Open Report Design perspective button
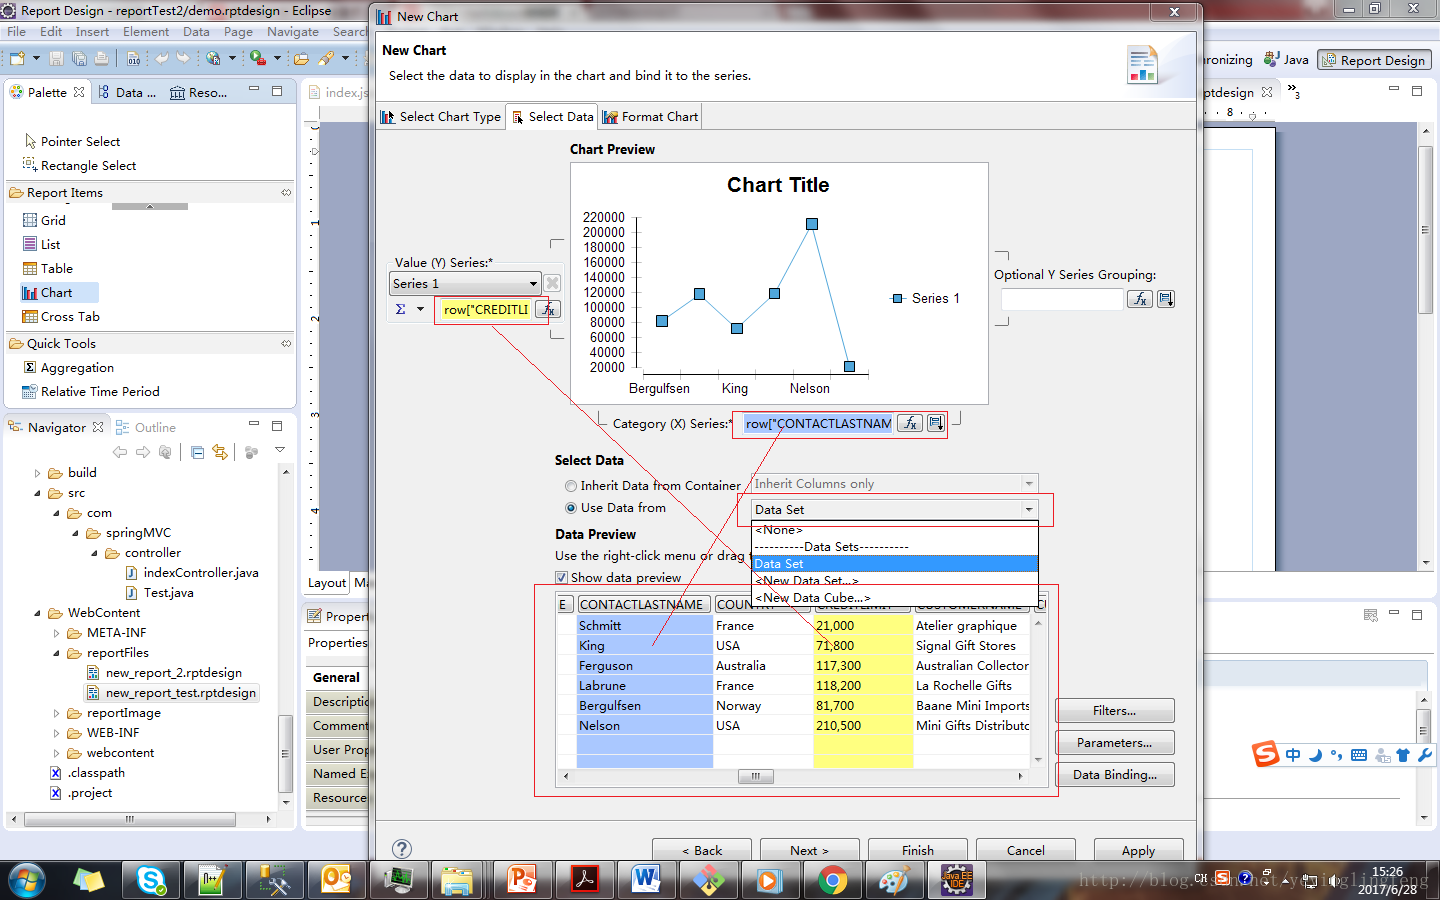 [1375, 60]
